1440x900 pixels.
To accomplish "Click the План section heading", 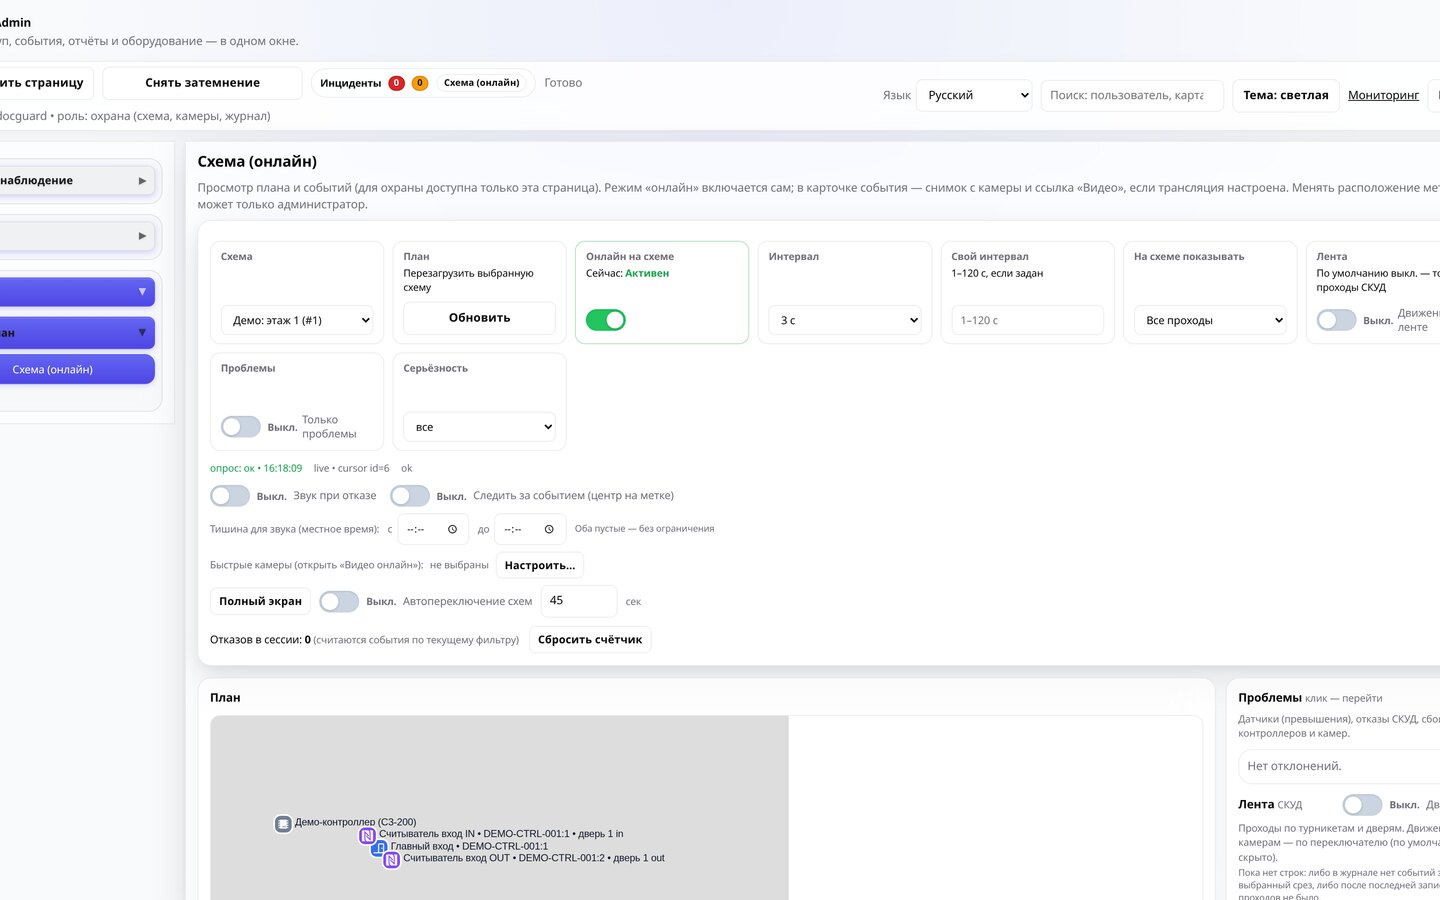I will (225, 698).
